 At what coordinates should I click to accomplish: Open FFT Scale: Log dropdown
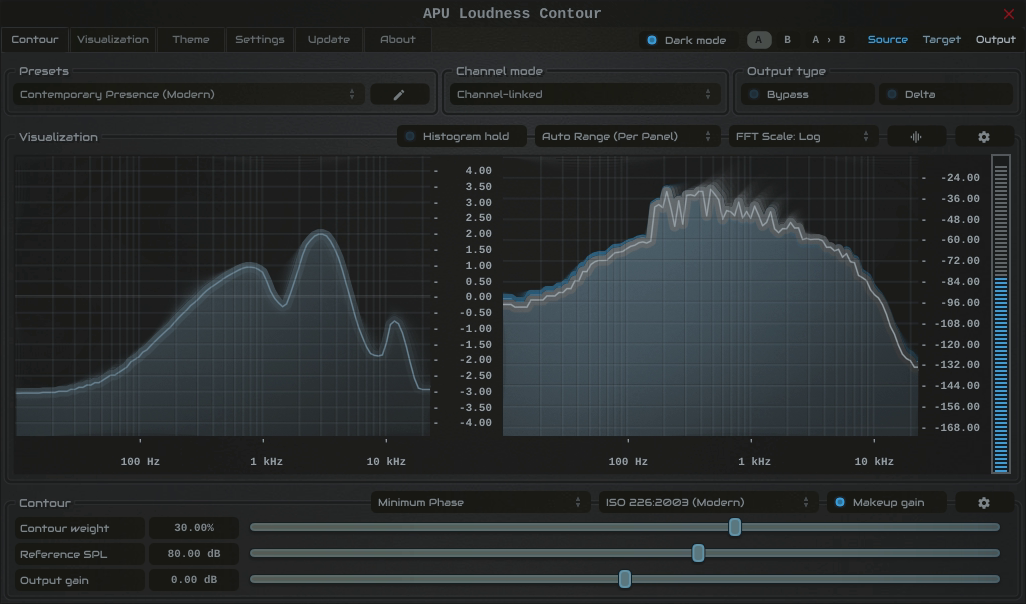803,137
